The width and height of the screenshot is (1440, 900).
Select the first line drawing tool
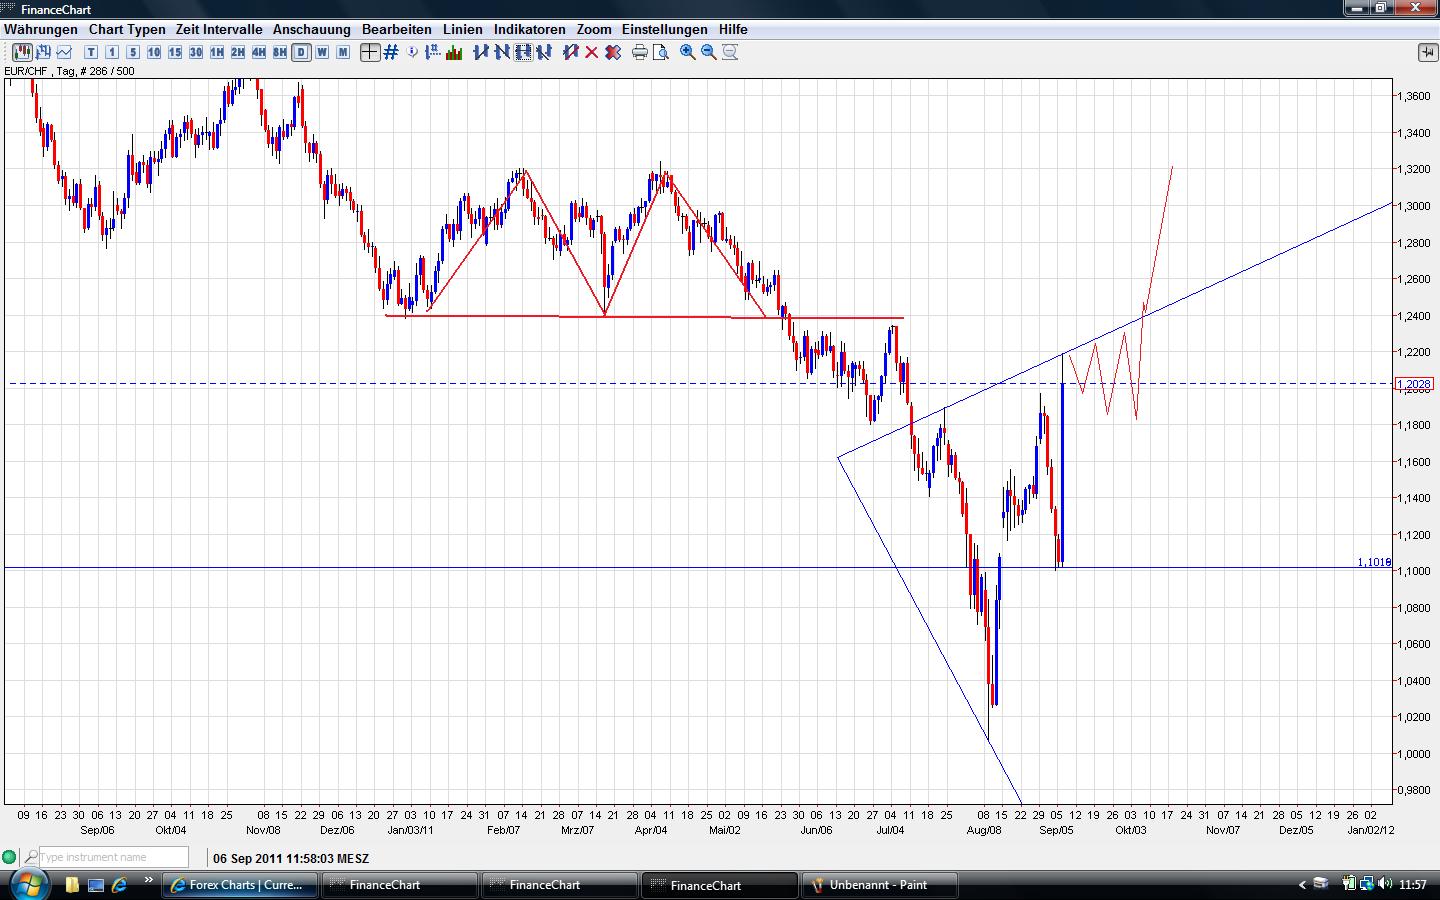(x=481, y=52)
